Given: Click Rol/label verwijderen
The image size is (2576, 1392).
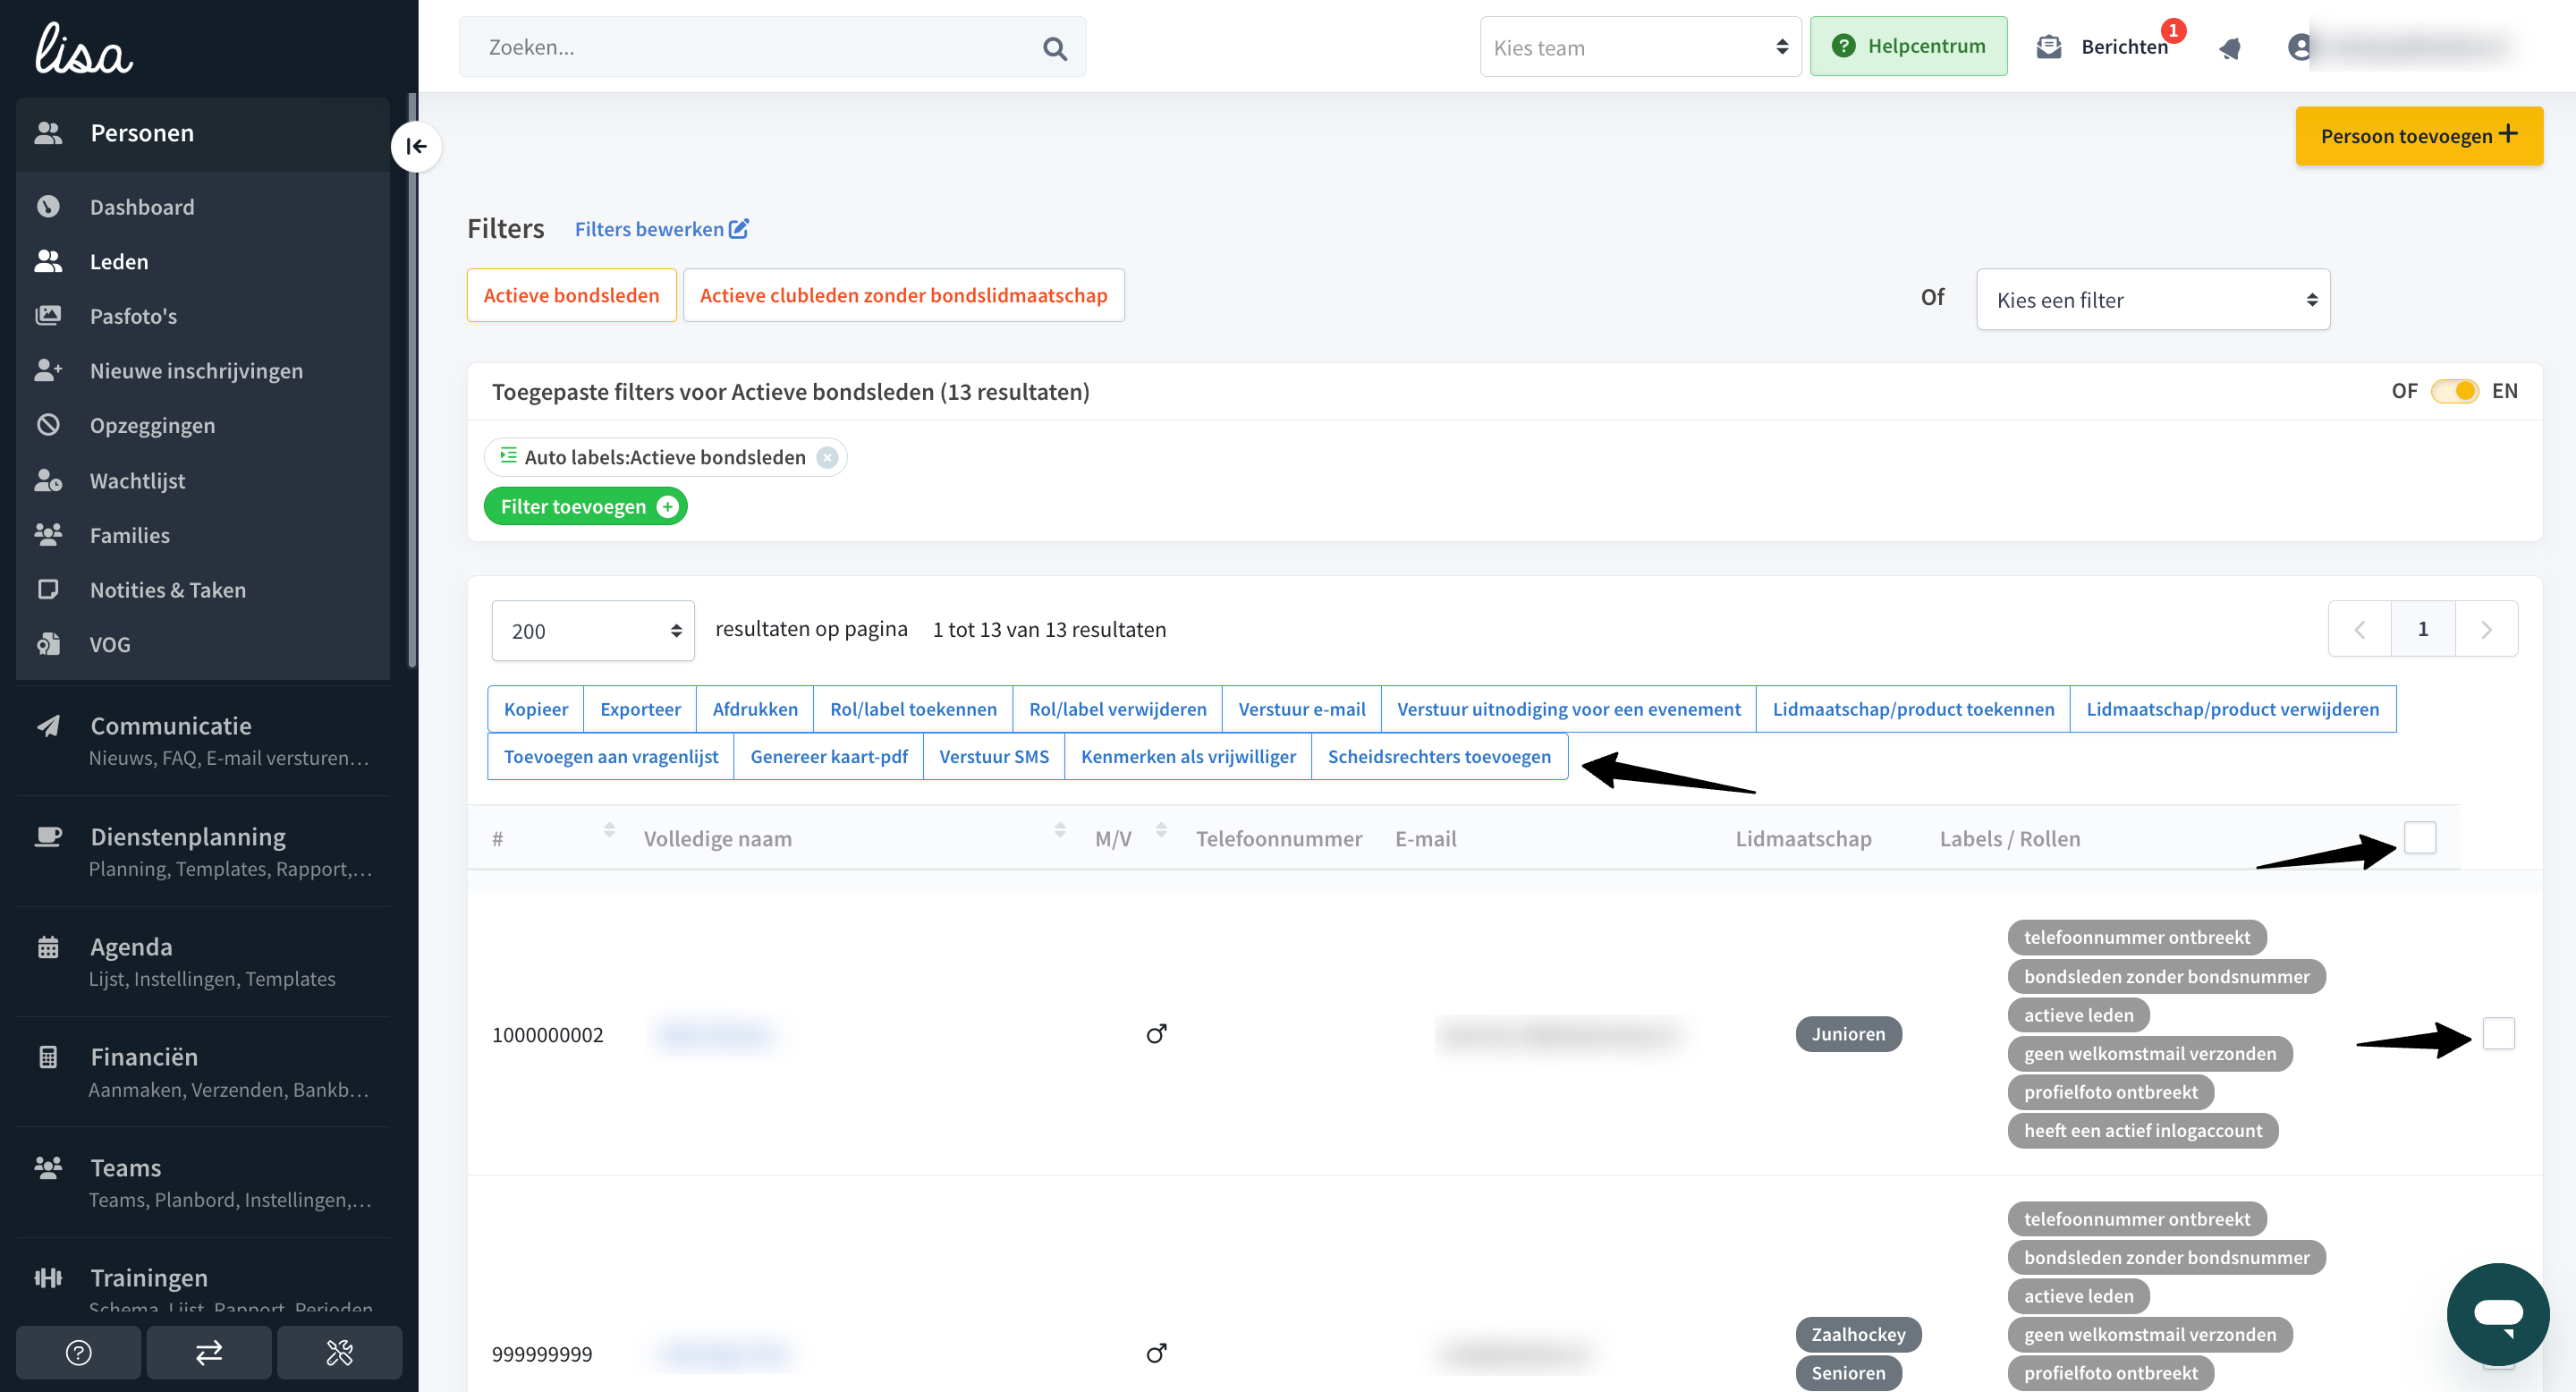Looking at the screenshot, I should (x=1117, y=709).
